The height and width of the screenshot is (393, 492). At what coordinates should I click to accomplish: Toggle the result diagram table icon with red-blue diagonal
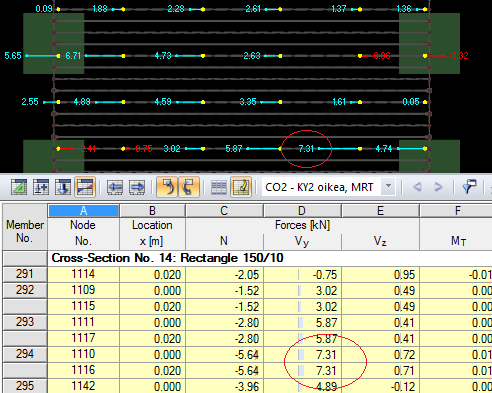[x=85, y=187]
